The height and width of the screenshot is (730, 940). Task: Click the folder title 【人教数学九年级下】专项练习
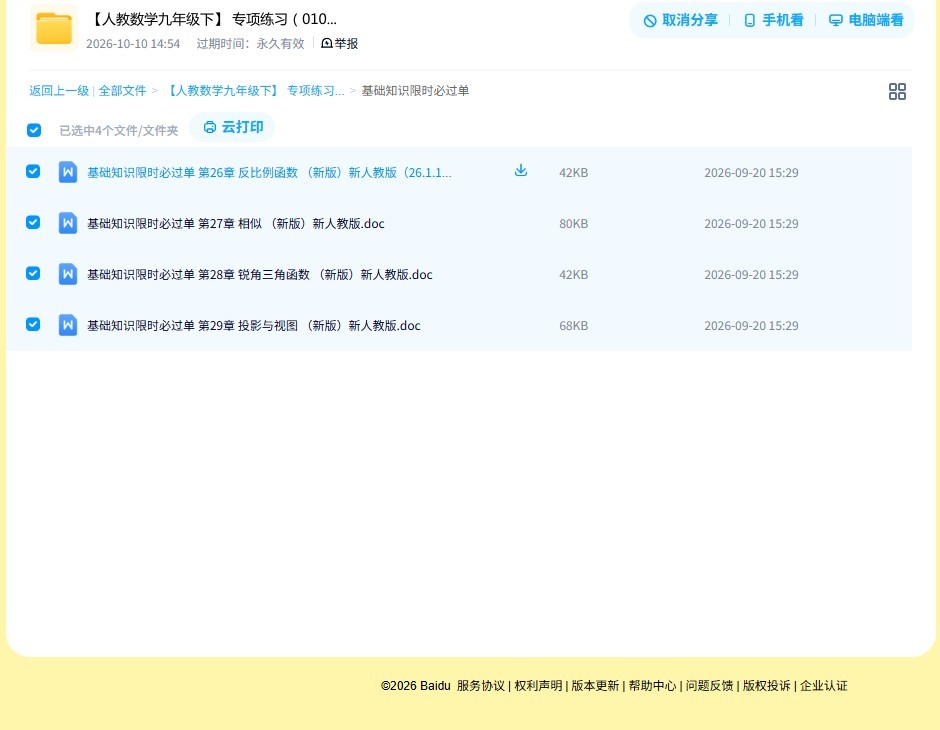(x=212, y=19)
